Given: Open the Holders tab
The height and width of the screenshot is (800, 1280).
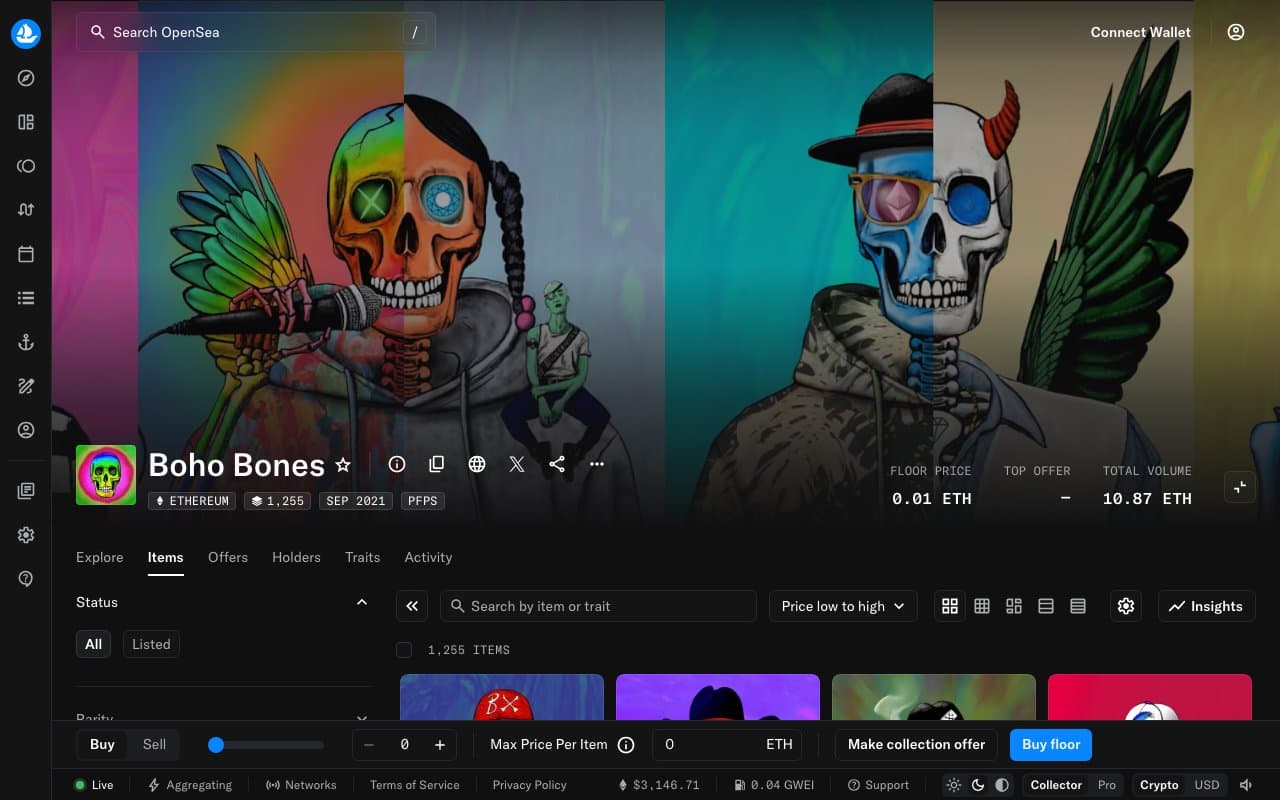Looking at the screenshot, I should 296,557.
